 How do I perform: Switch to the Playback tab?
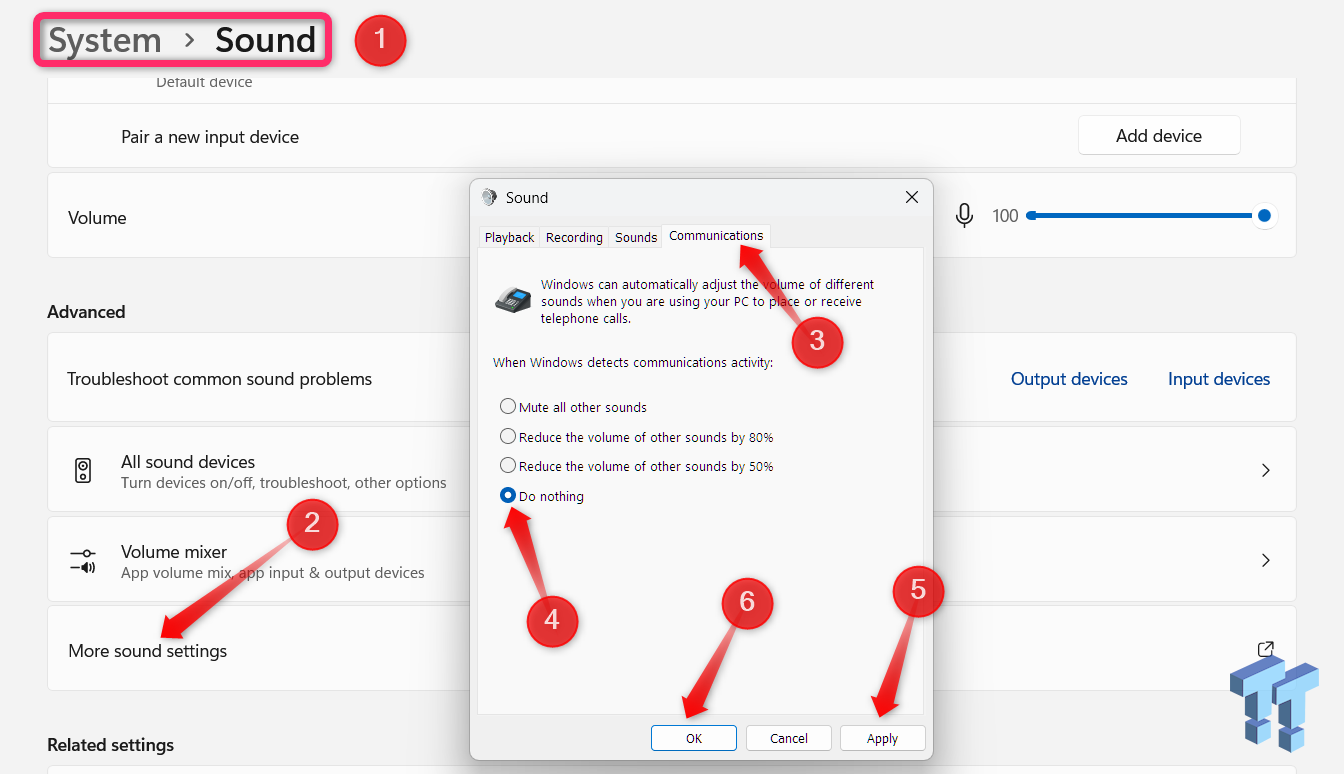(509, 237)
